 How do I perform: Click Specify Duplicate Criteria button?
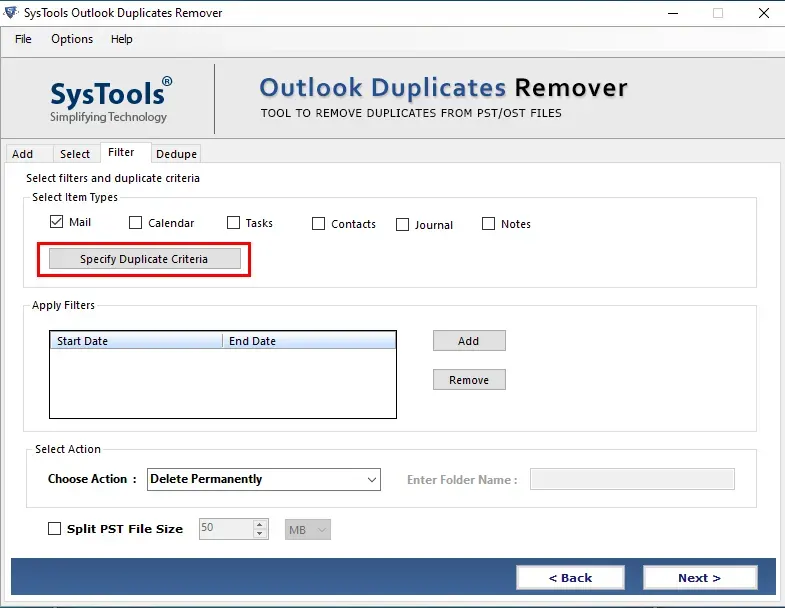point(145,259)
